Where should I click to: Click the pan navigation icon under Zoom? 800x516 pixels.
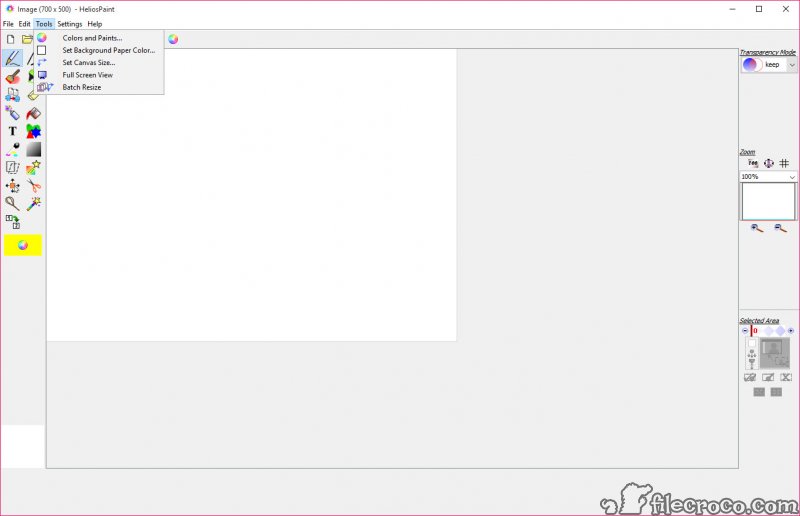[x=769, y=163]
